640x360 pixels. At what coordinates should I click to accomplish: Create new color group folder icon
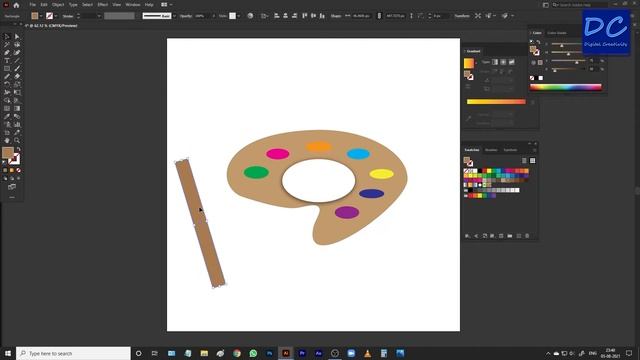click(510, 236)
